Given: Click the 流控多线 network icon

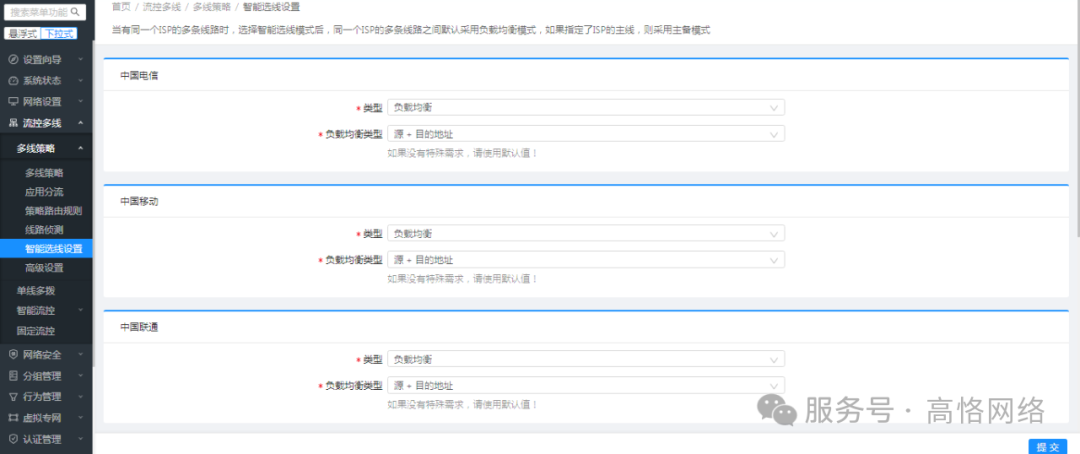Looking at the screenshot, I should tap(12, 123).
